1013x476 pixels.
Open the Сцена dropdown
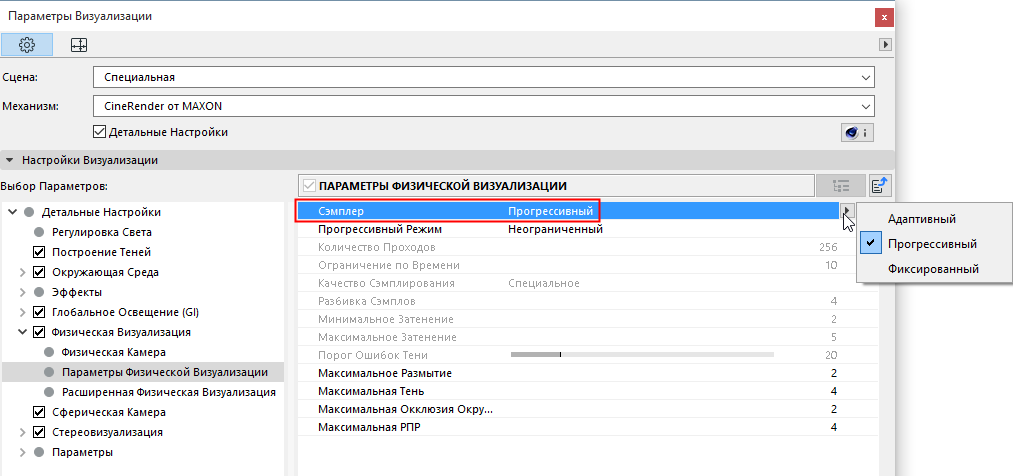point(483,77)
